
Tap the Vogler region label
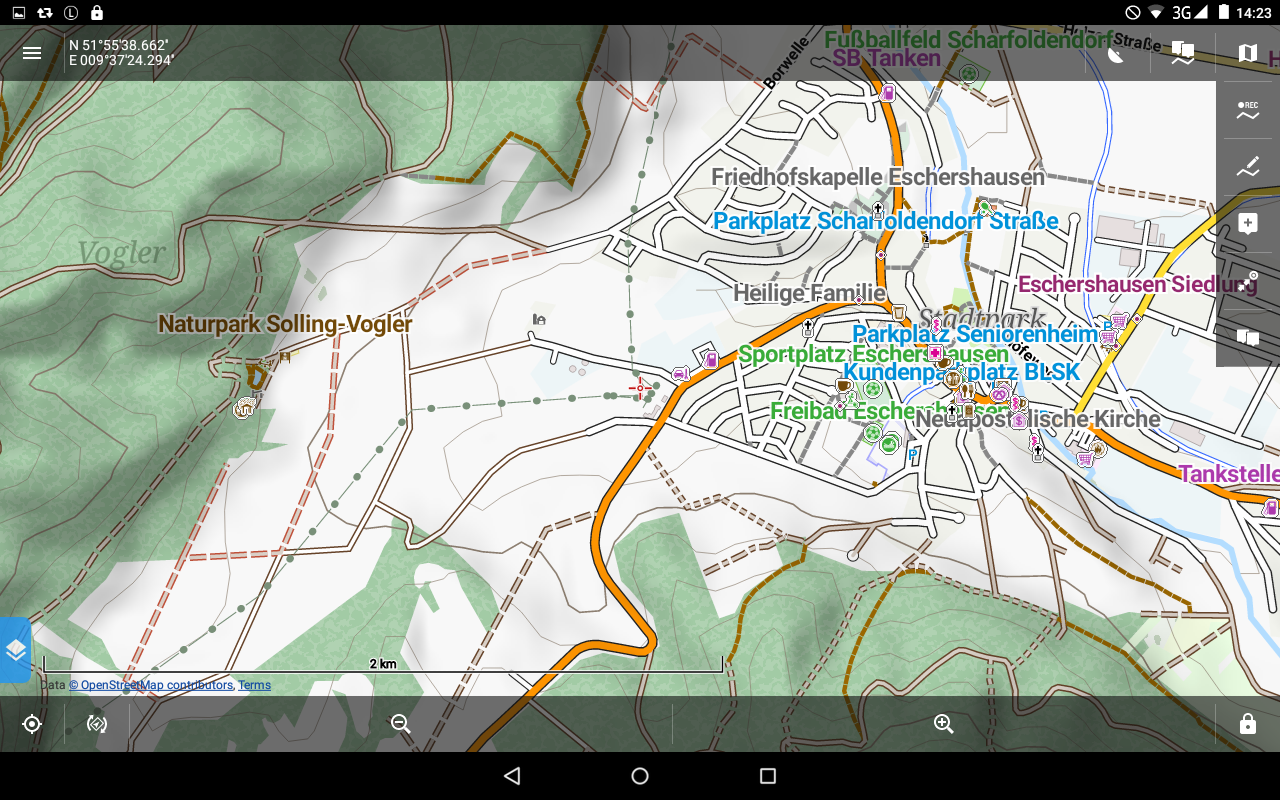122,253
